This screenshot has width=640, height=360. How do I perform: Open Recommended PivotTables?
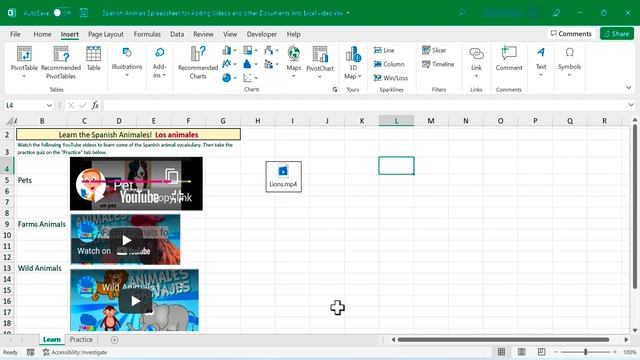click(61, 62)
